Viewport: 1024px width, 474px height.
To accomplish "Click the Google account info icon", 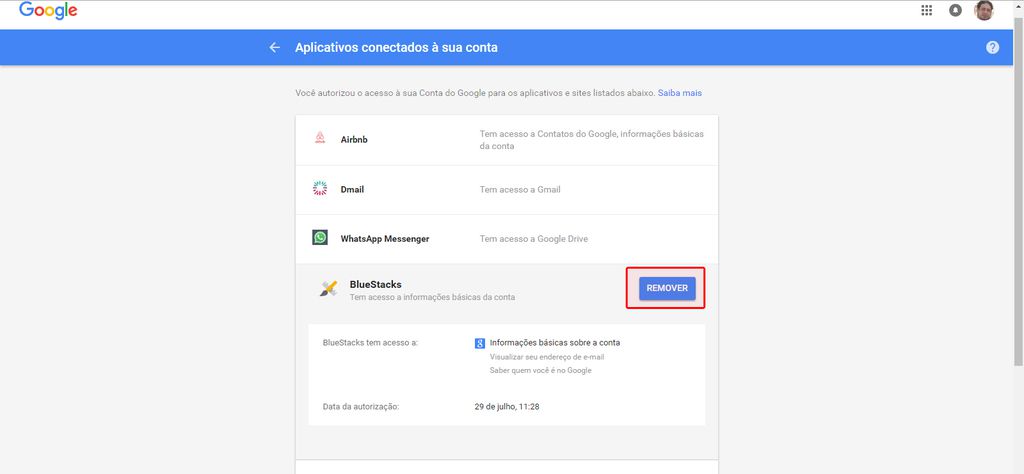I will click(479, 343).
